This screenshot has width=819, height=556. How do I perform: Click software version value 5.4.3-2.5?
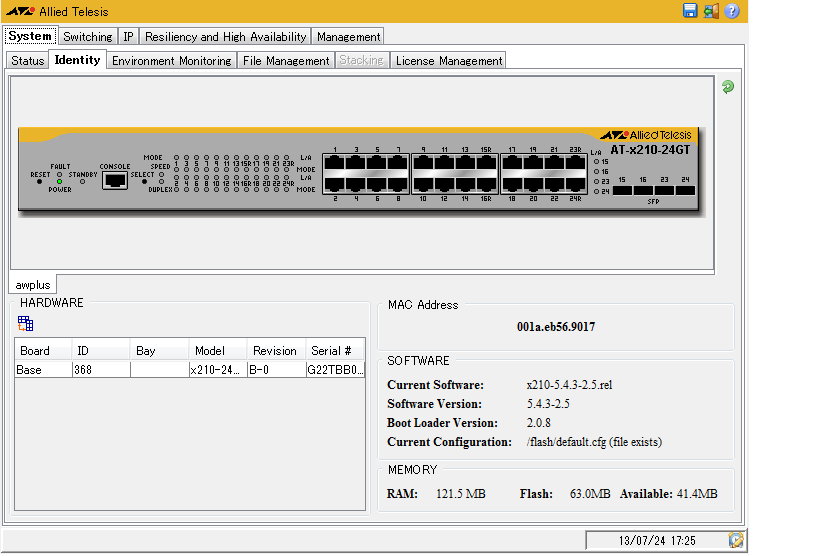pos(548,403)
